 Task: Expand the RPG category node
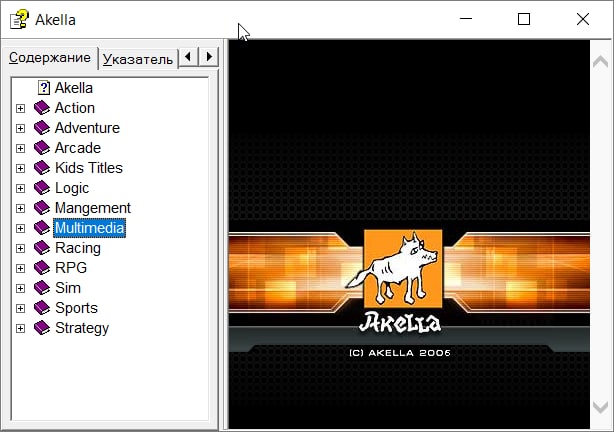click(20, 268)
